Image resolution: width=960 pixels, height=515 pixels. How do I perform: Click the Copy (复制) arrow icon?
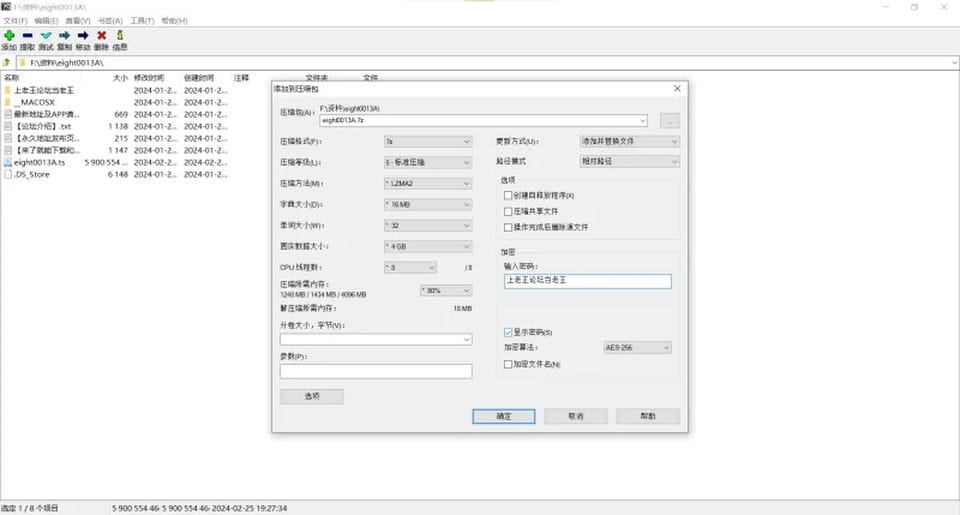[x=64, y=36]
